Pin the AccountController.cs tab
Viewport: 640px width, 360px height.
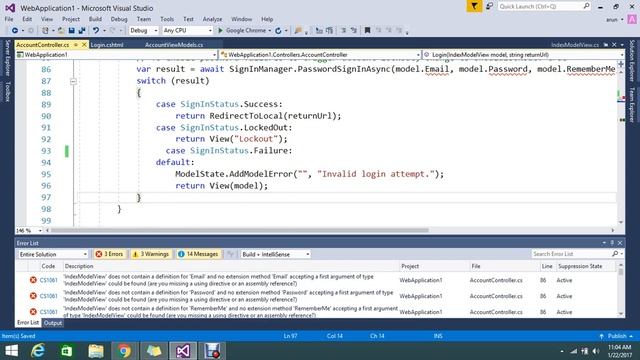76,44
